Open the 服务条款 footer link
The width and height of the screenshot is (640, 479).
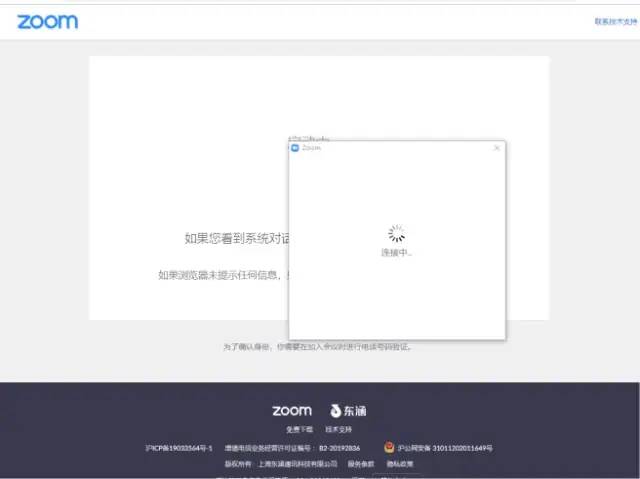[x=361, y=464]
